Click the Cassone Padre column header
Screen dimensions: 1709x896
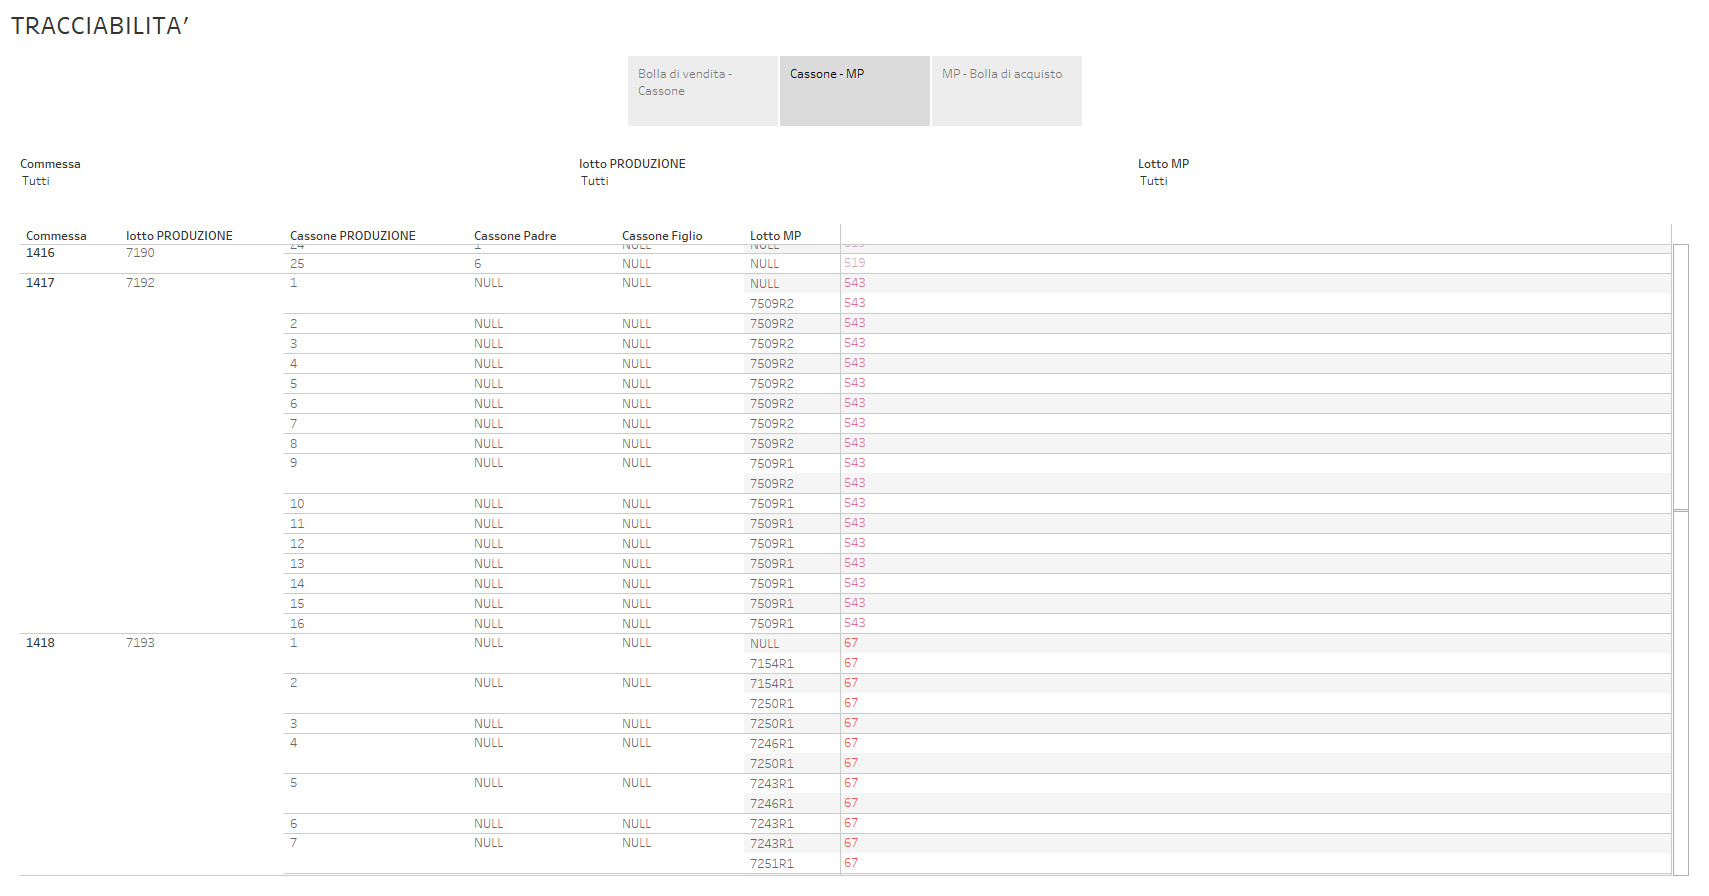pyautogui.click(x=515, y=236)
